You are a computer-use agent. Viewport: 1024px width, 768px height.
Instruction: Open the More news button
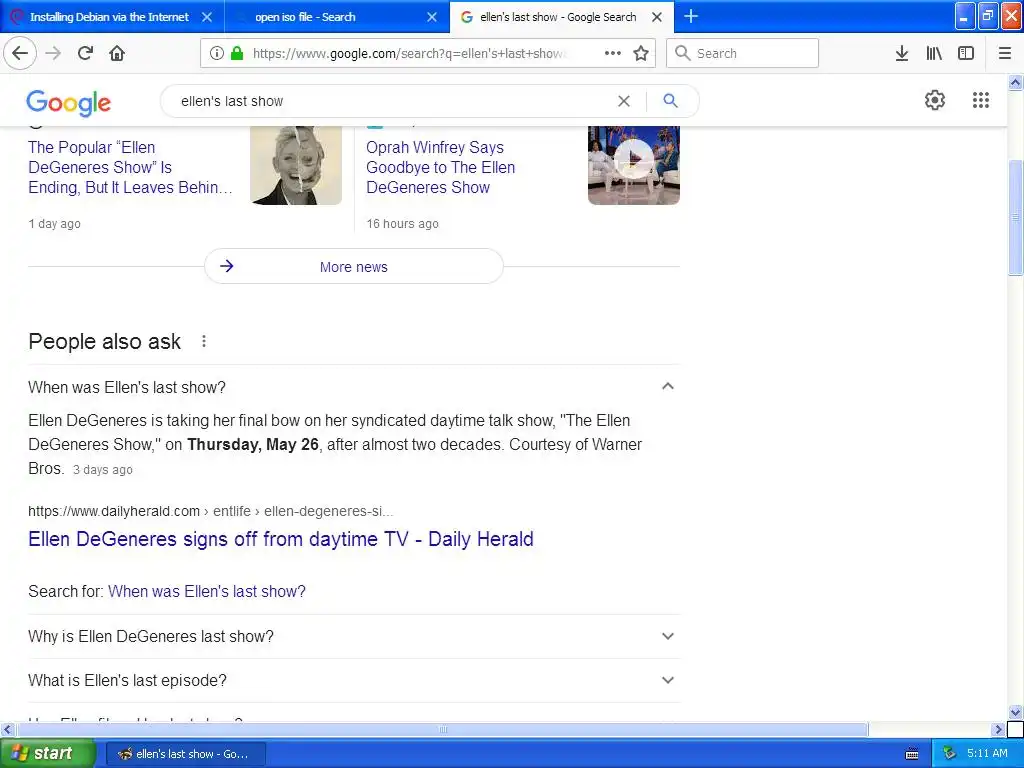(x=354, y=266)
